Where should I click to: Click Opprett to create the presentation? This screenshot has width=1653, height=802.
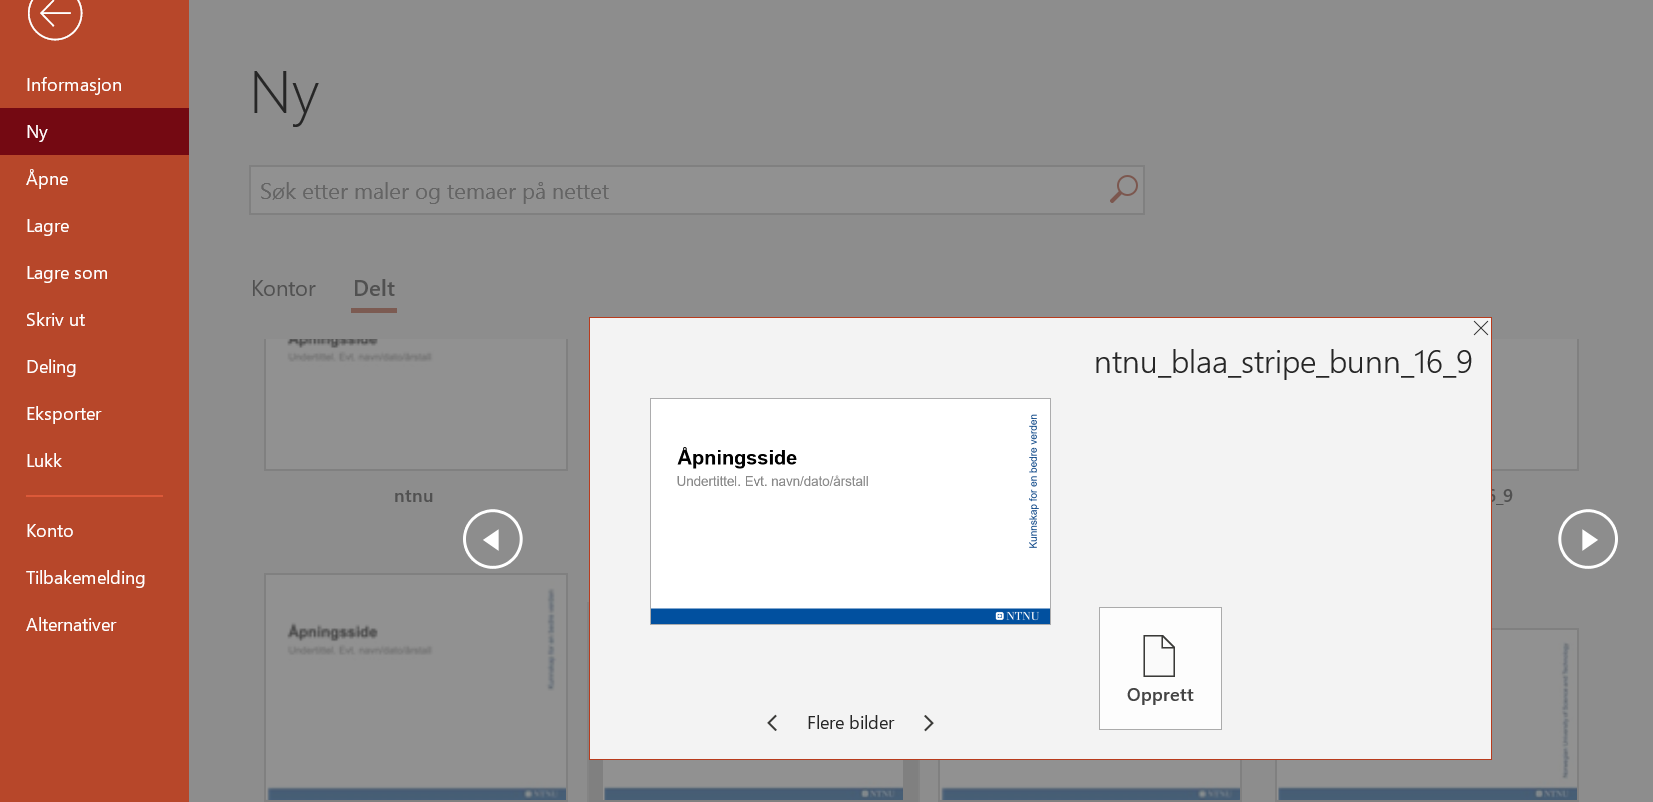point(1160,668)
